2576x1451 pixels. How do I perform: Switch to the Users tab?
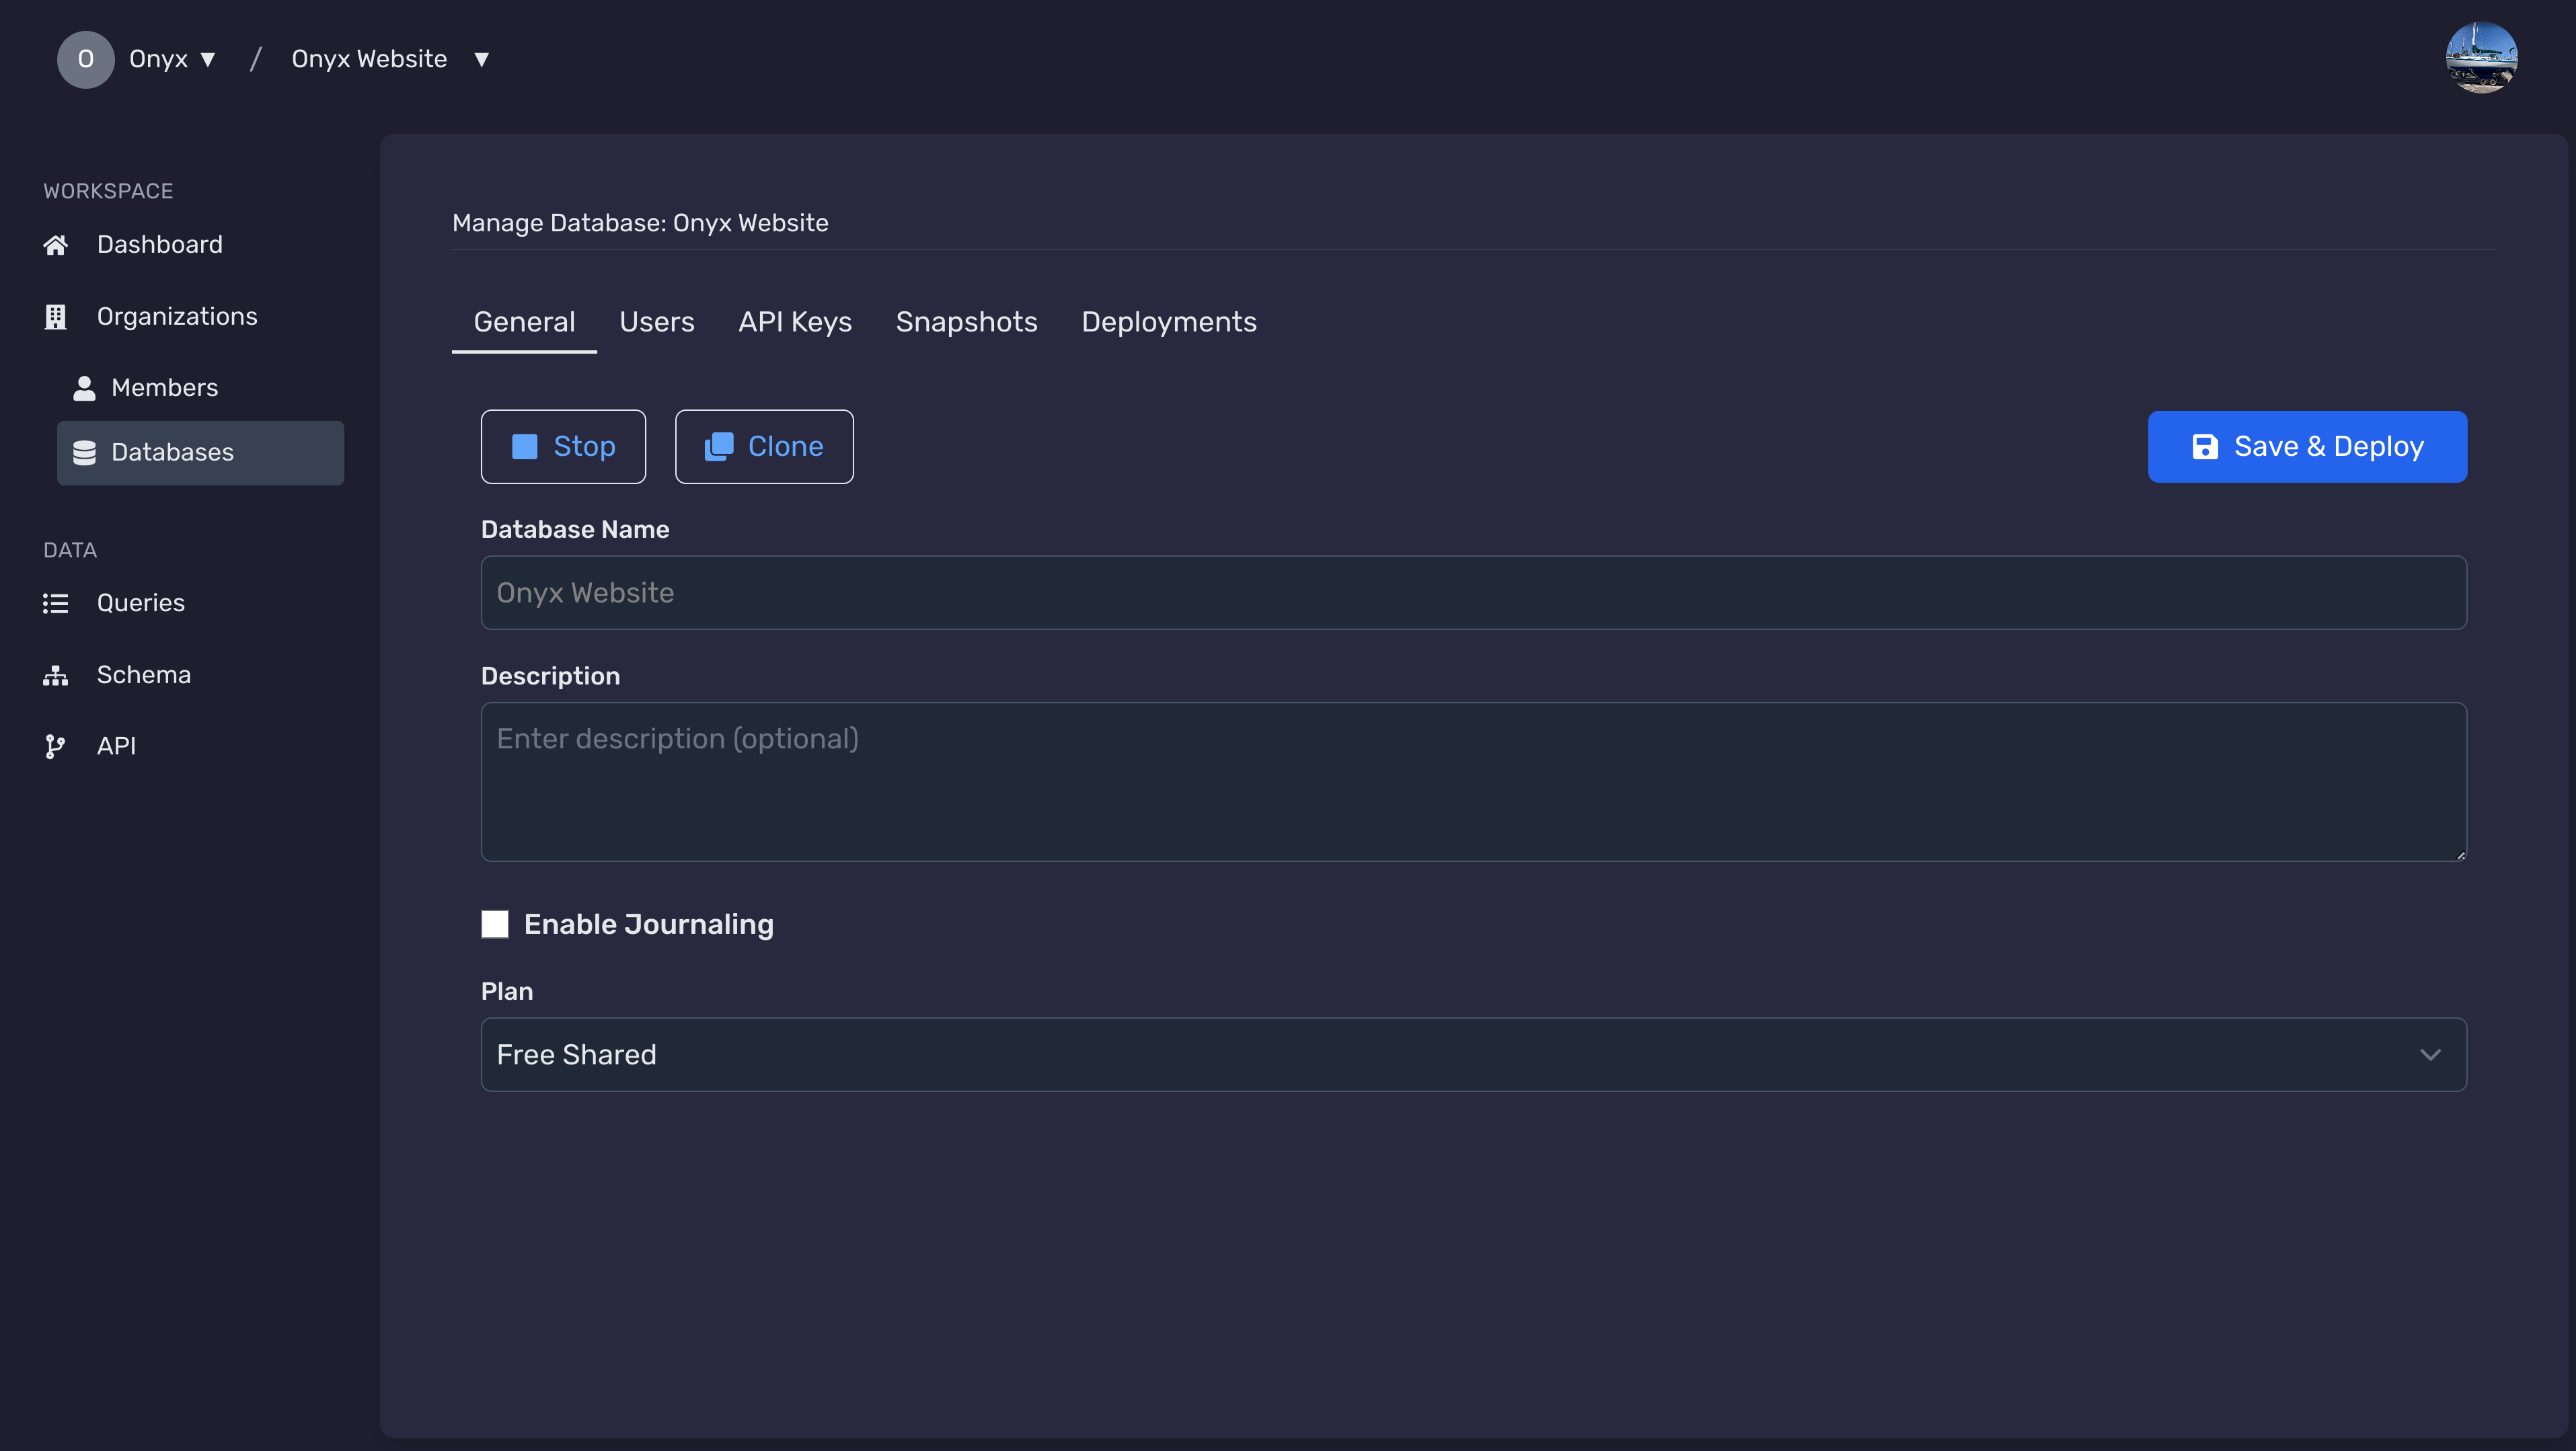(656, 320)
